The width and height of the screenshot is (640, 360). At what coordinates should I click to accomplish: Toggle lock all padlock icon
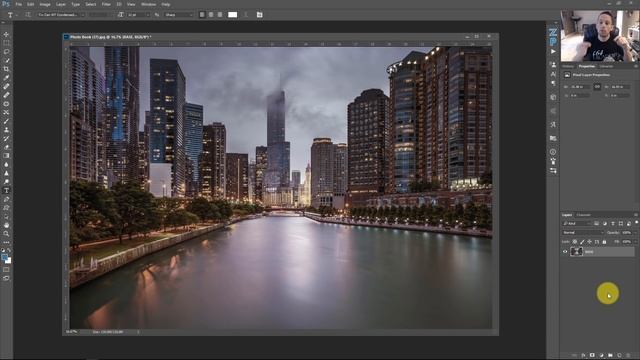tap(604, 242)
